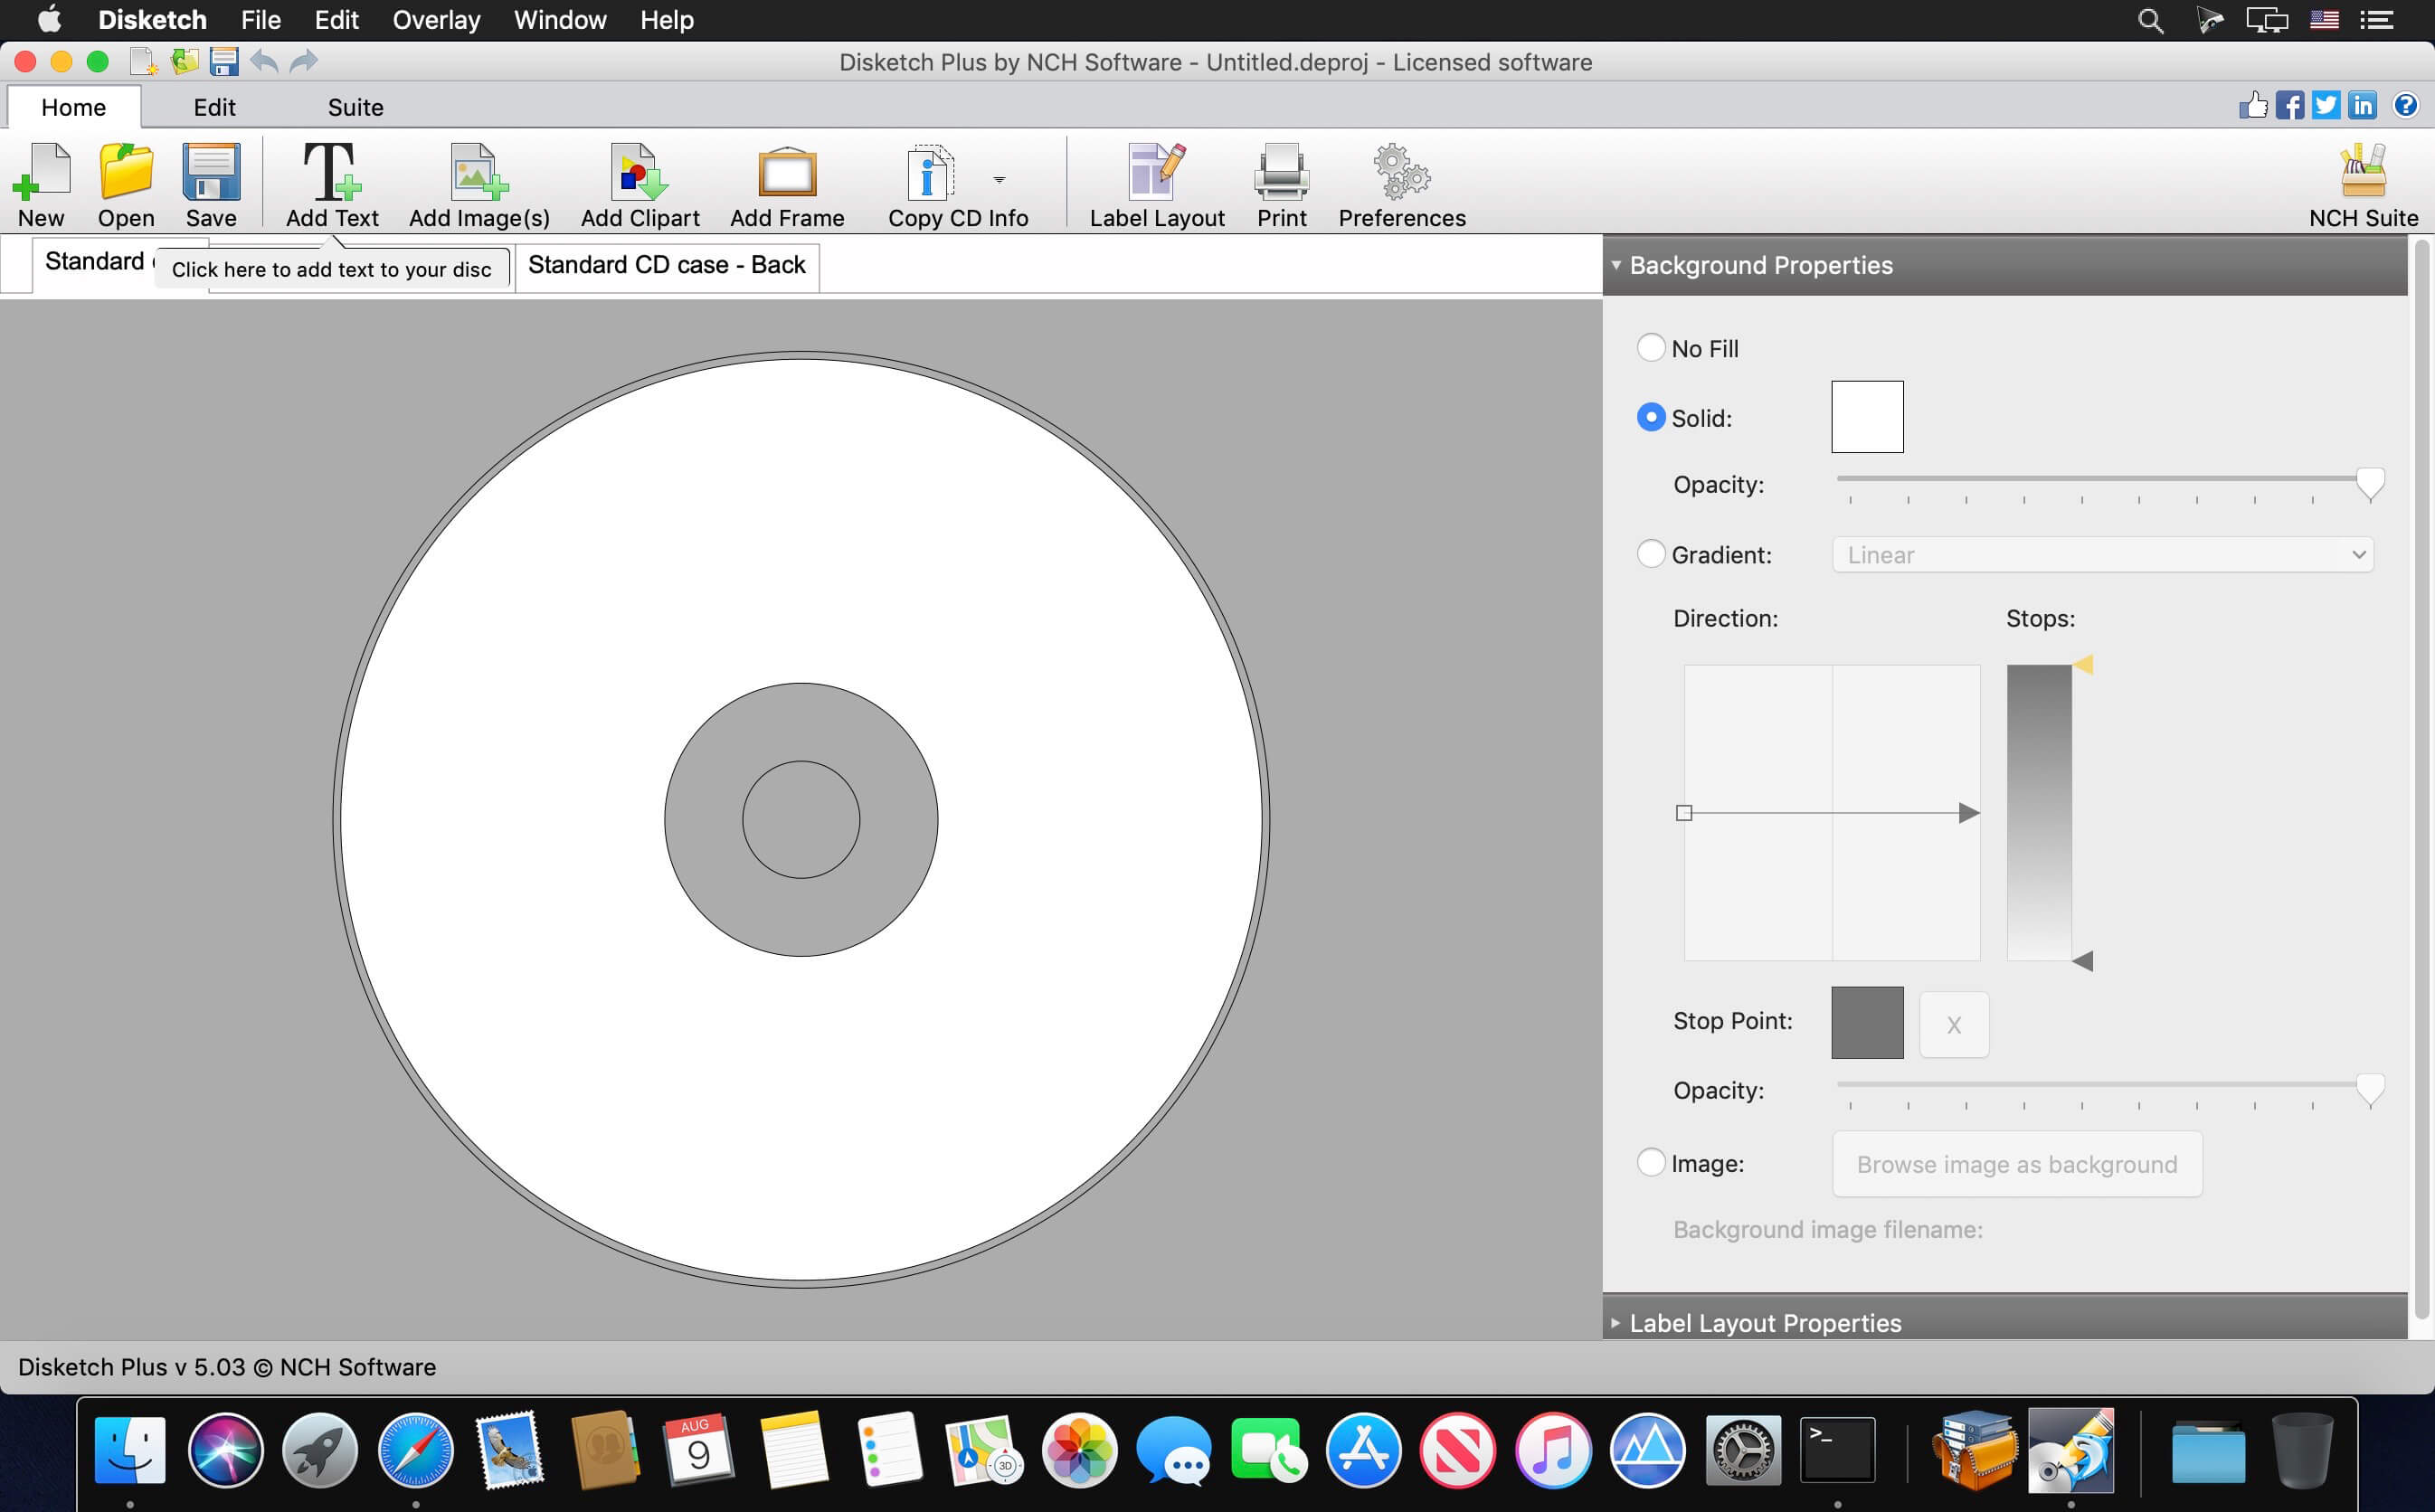Open the Solid fill color swatch
The width and height of the screenshot is (2435, 1512).
pyautogui.click(x=1866, y=416)
